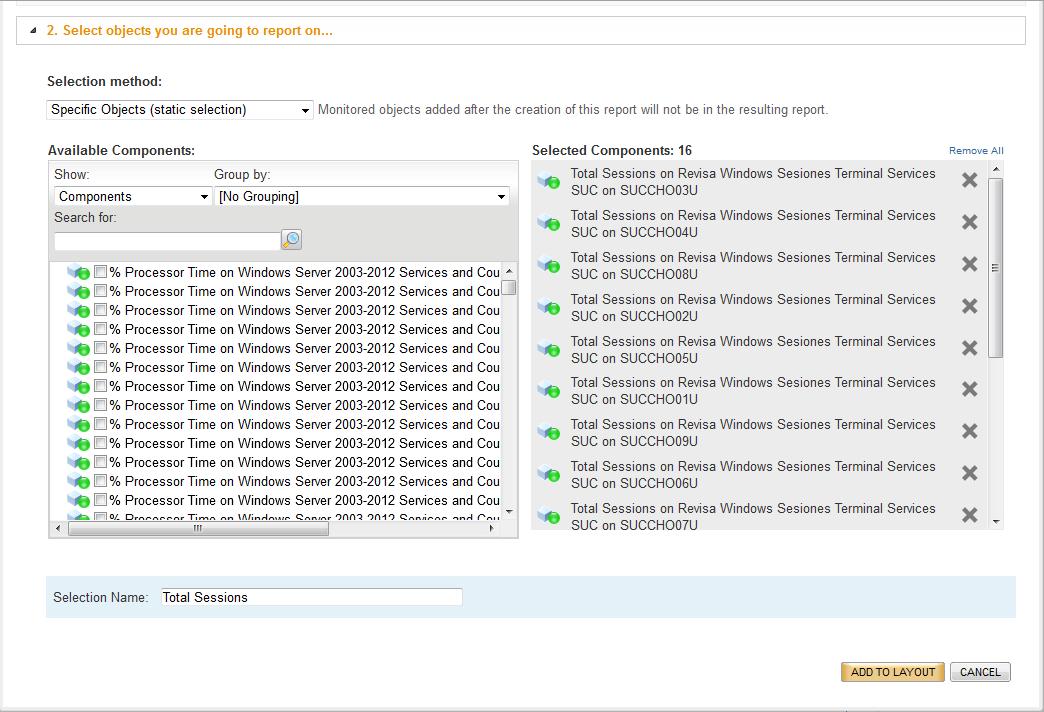Click the ADD TO LAYOUT button
The height and width of the screenshot is (712, 1044).
click(891, 671)
